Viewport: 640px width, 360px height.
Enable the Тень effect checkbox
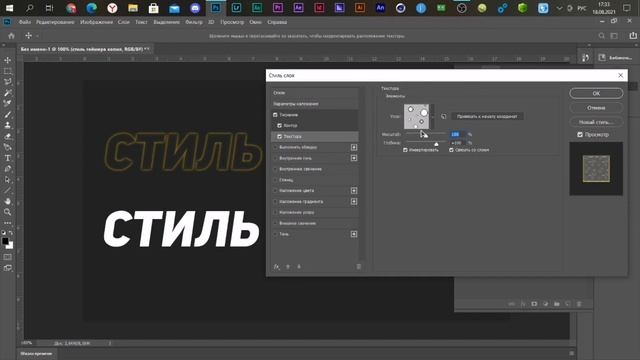pos(275,234)
